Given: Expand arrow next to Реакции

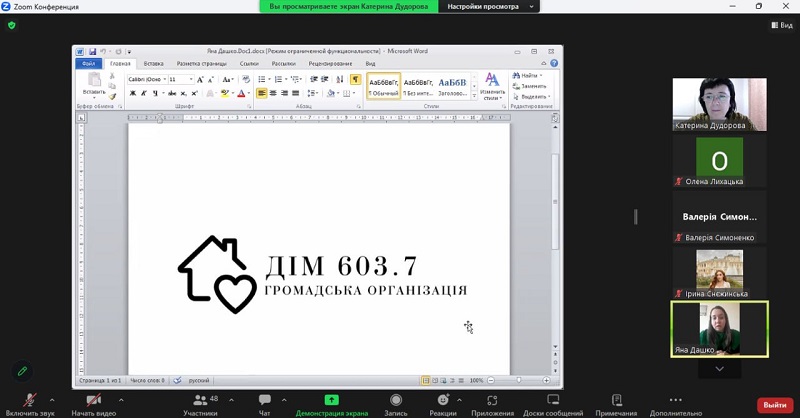Looking at the screenshot, I should coord(459,400).
